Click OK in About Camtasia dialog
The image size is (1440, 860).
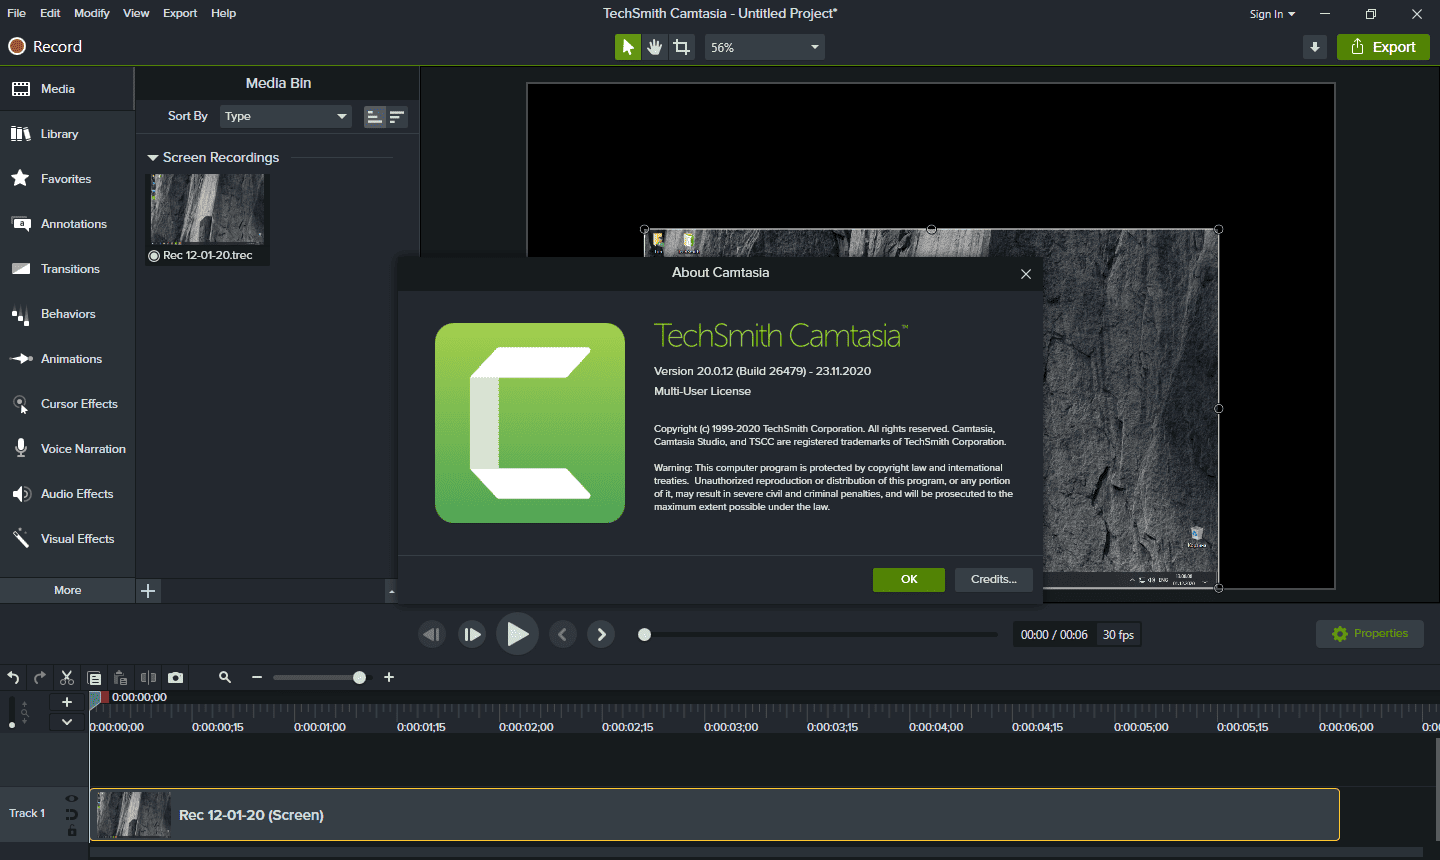pyautogui.click(x=909, y=579)
